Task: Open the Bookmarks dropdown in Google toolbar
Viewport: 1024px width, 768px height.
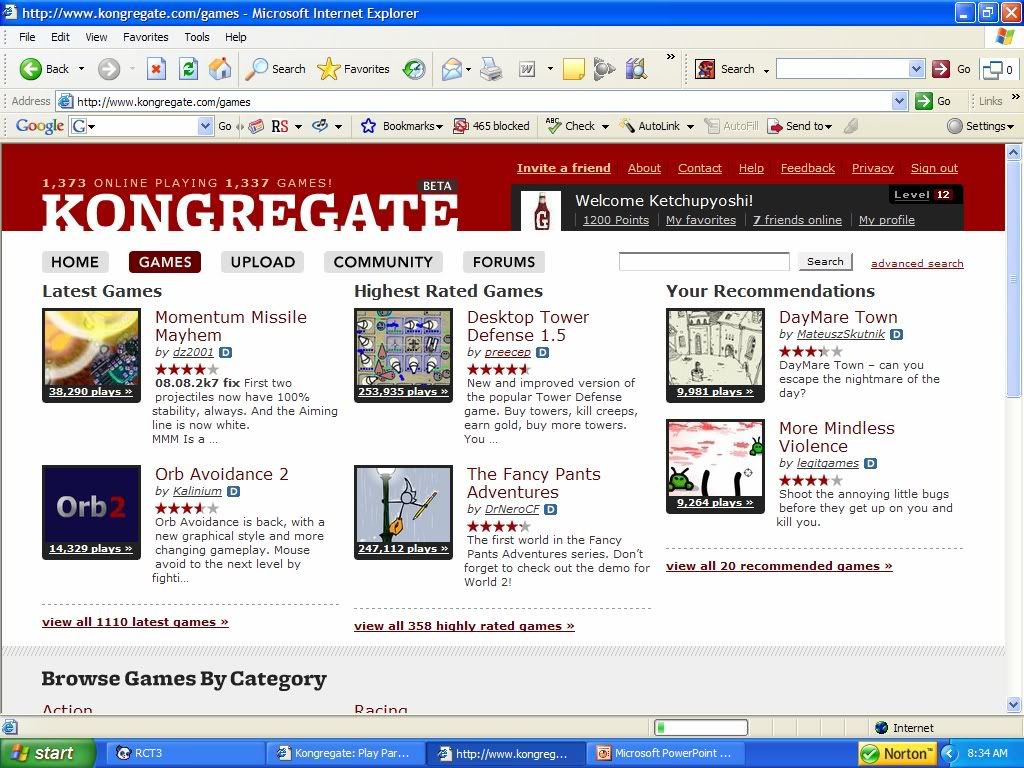Action: coord(440,127)
